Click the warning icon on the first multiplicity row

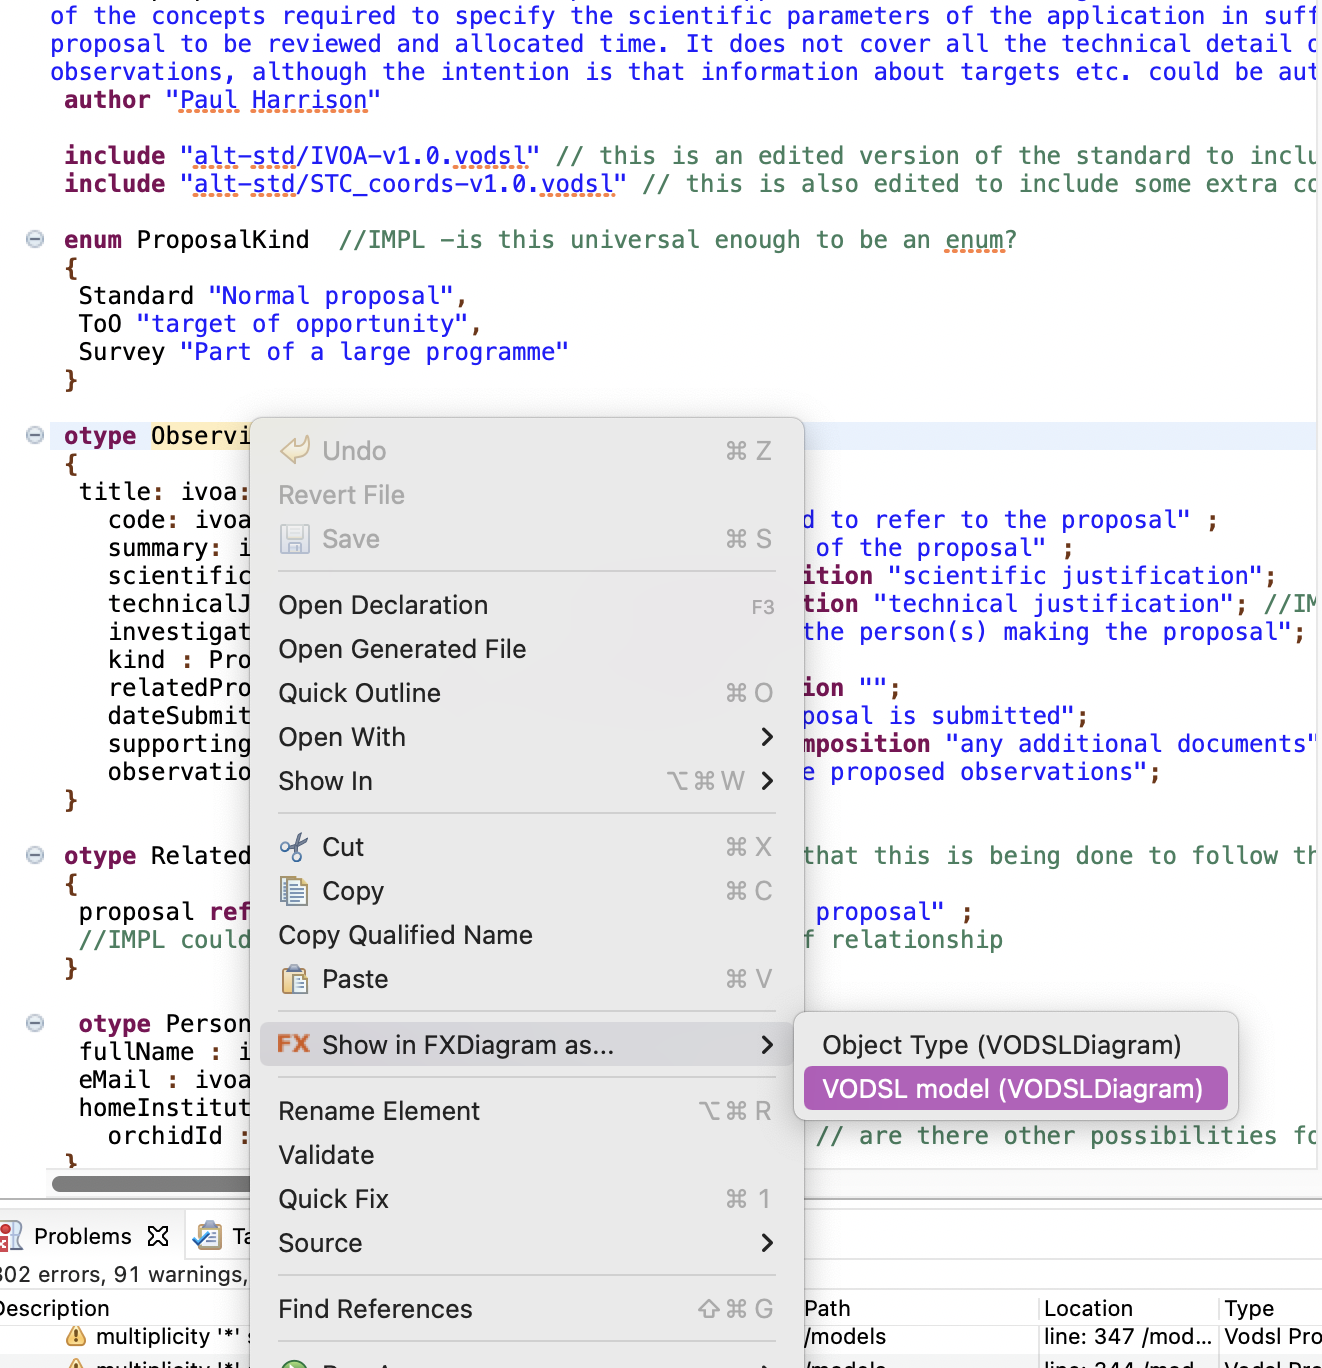tap(76, 1336)
